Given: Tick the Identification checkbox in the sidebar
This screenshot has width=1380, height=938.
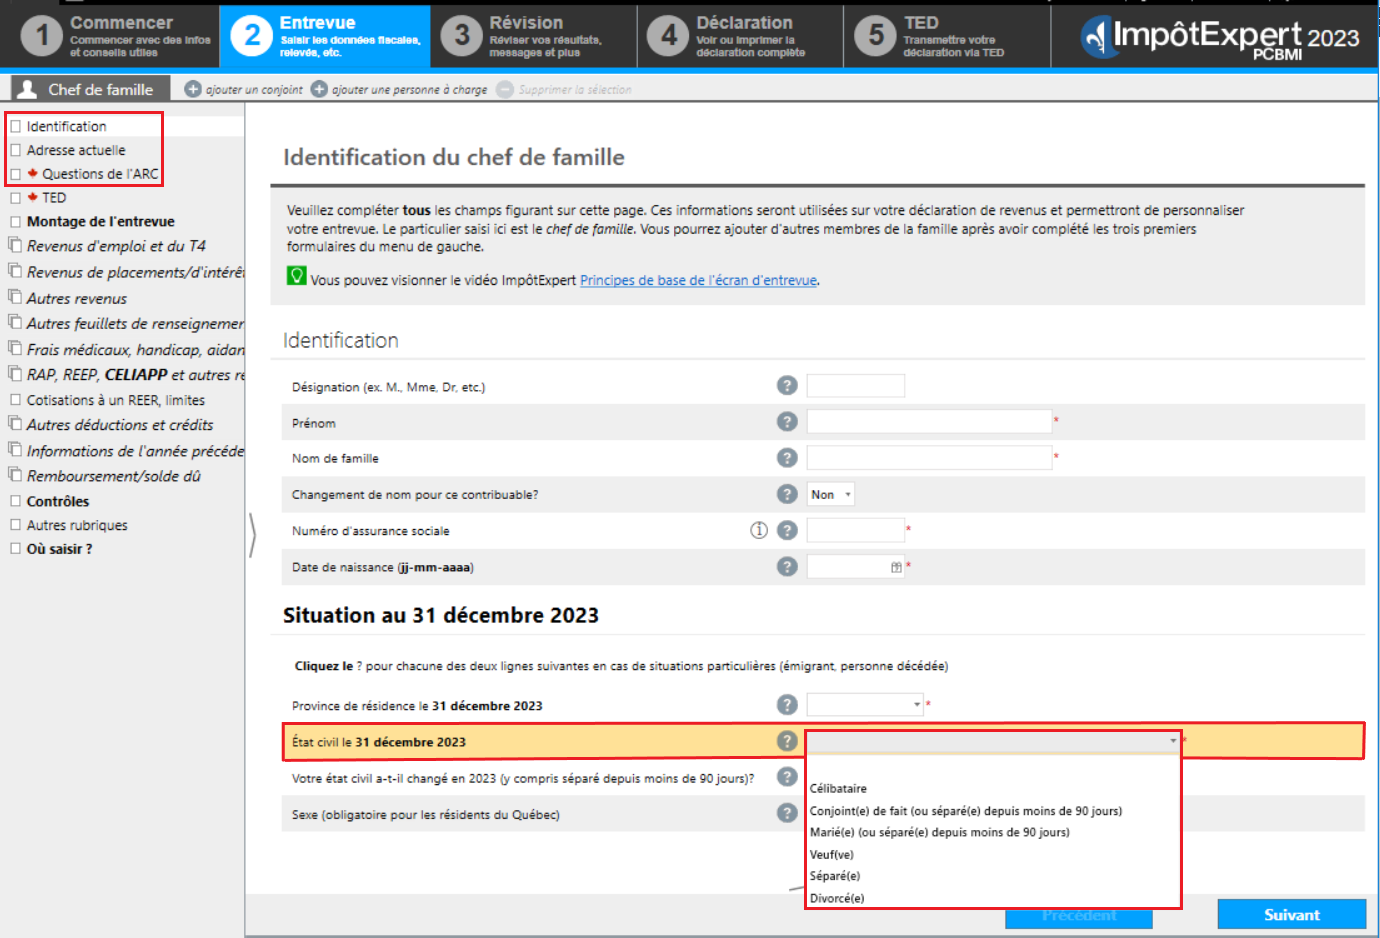Looking at the screenshot, I should point(15,126).
